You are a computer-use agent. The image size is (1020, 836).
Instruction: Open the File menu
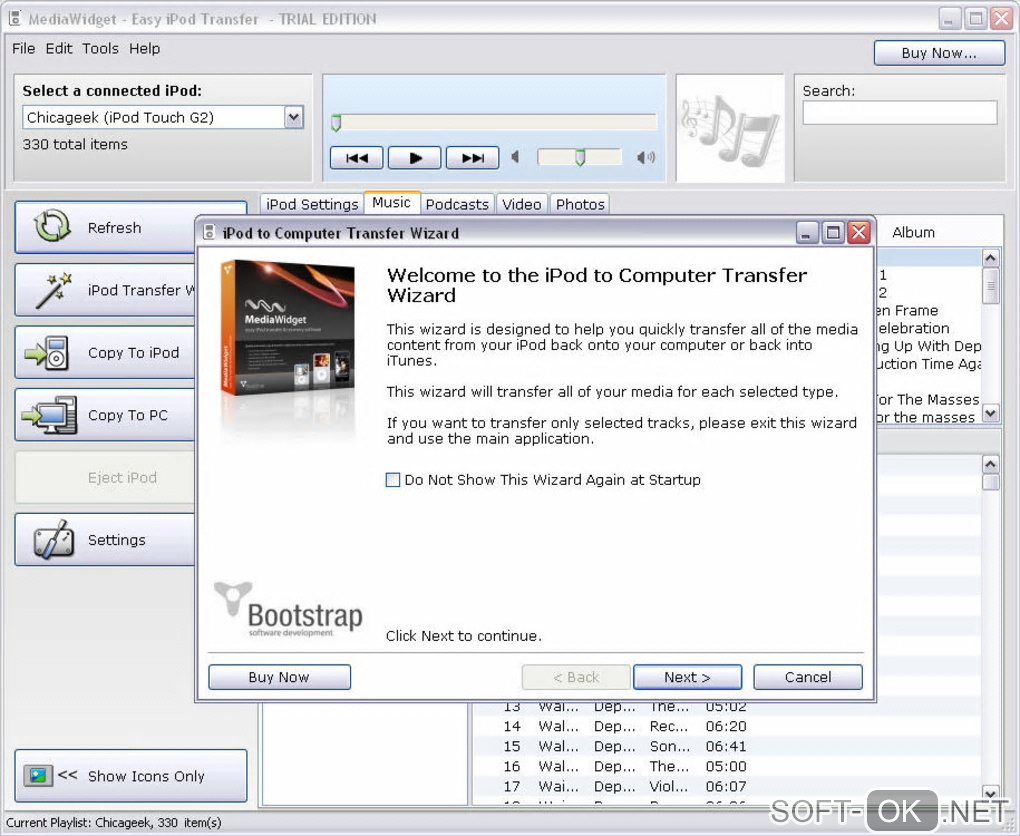point(23,49)
